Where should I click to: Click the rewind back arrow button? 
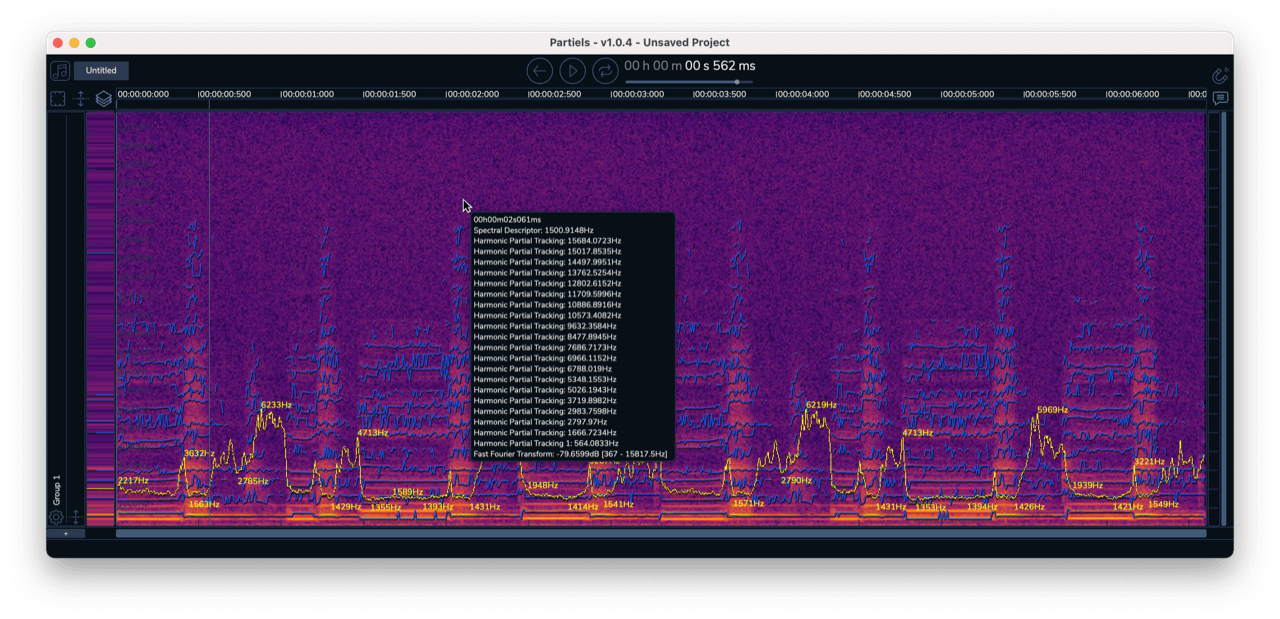pos(540,70)
